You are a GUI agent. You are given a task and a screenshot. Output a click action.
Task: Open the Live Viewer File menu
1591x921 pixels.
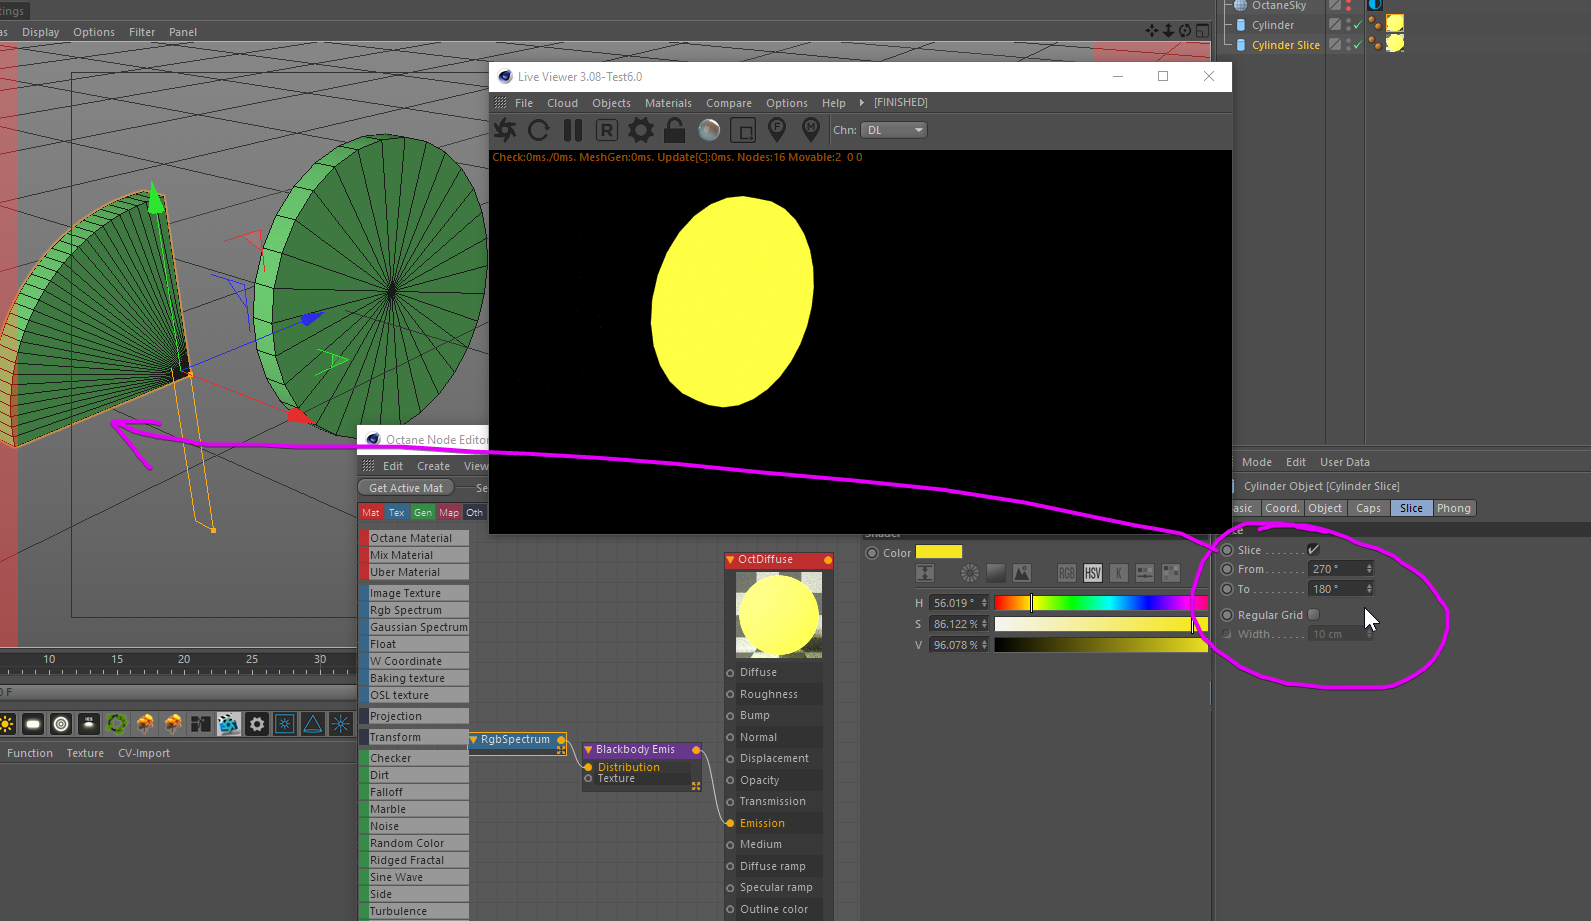[524, 103]
